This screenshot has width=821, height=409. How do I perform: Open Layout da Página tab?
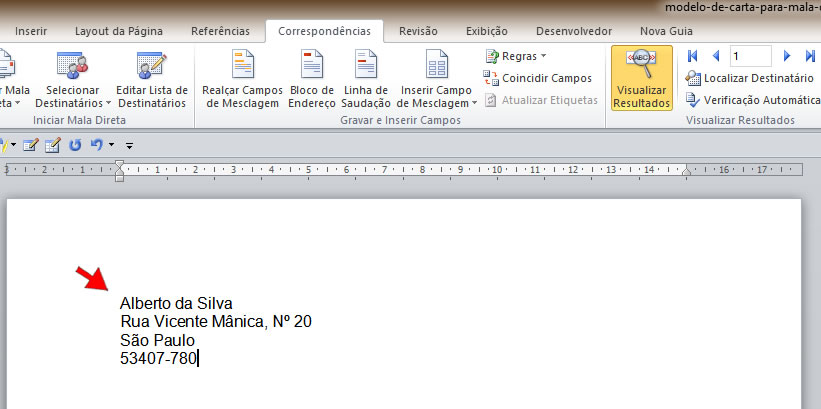click(119, 31)
